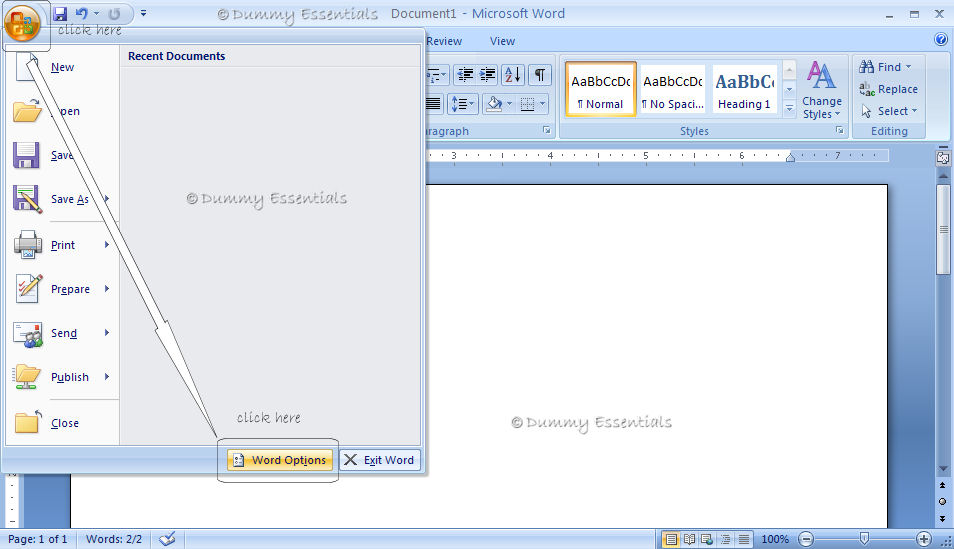Toggle Show/Hide paragraph marks icon
The width and height of the screenshot is (954, 549).
coord(540,75)
